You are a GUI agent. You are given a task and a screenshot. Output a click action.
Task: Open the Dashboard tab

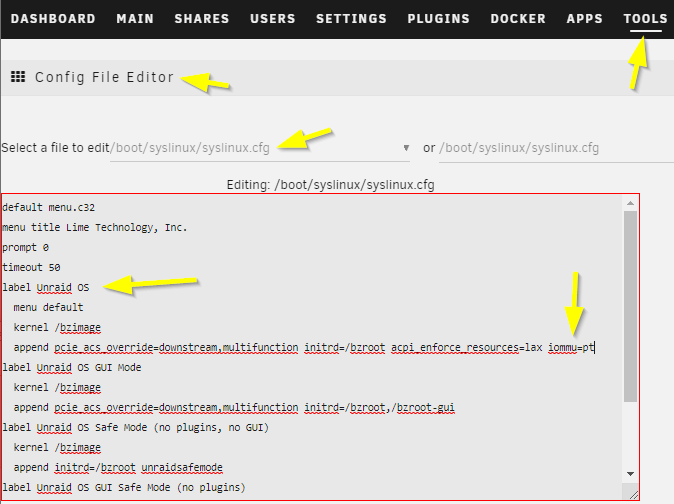53,19
